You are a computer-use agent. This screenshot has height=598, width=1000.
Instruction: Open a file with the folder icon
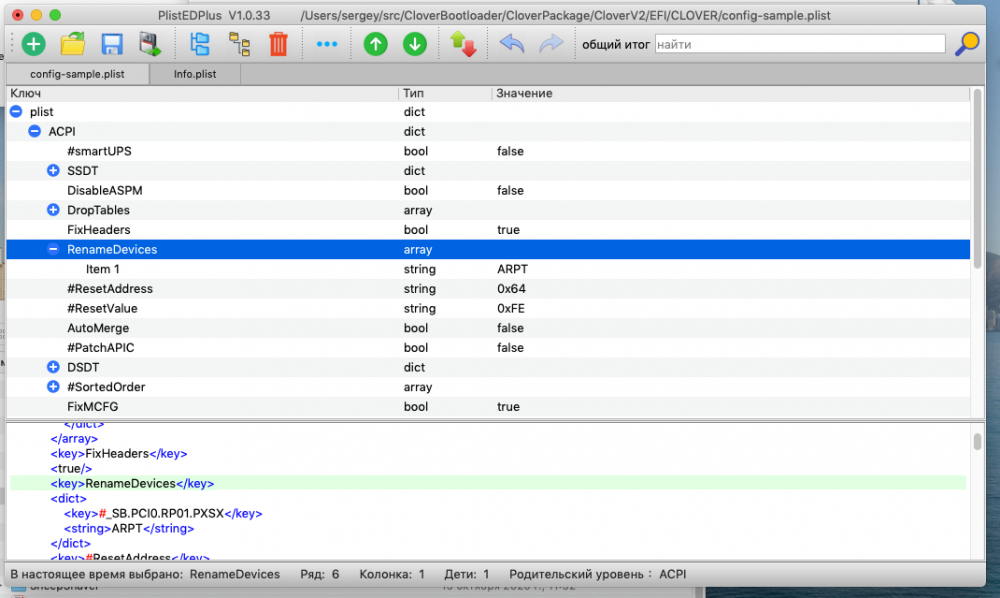click(73, 44)
